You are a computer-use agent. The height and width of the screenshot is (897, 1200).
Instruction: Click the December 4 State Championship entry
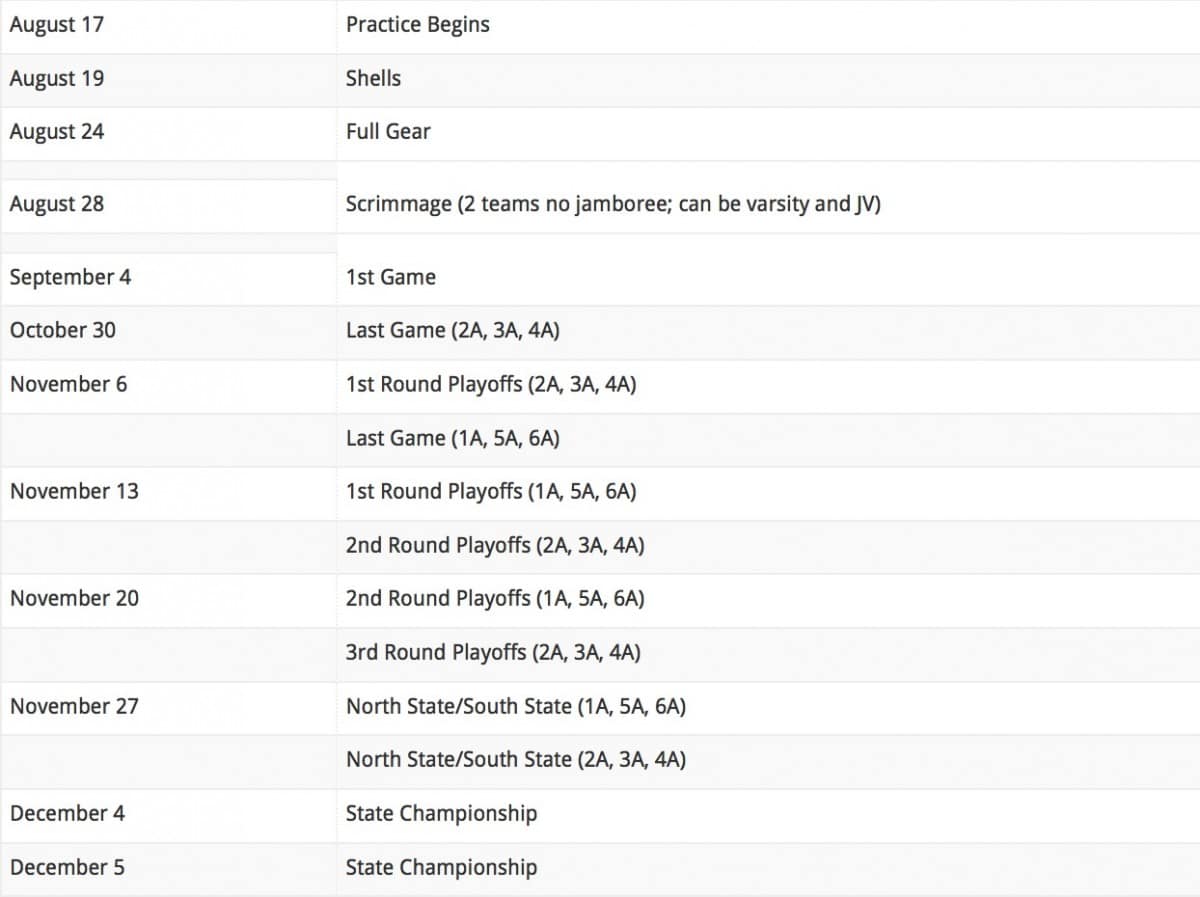[x=441, y=813]
